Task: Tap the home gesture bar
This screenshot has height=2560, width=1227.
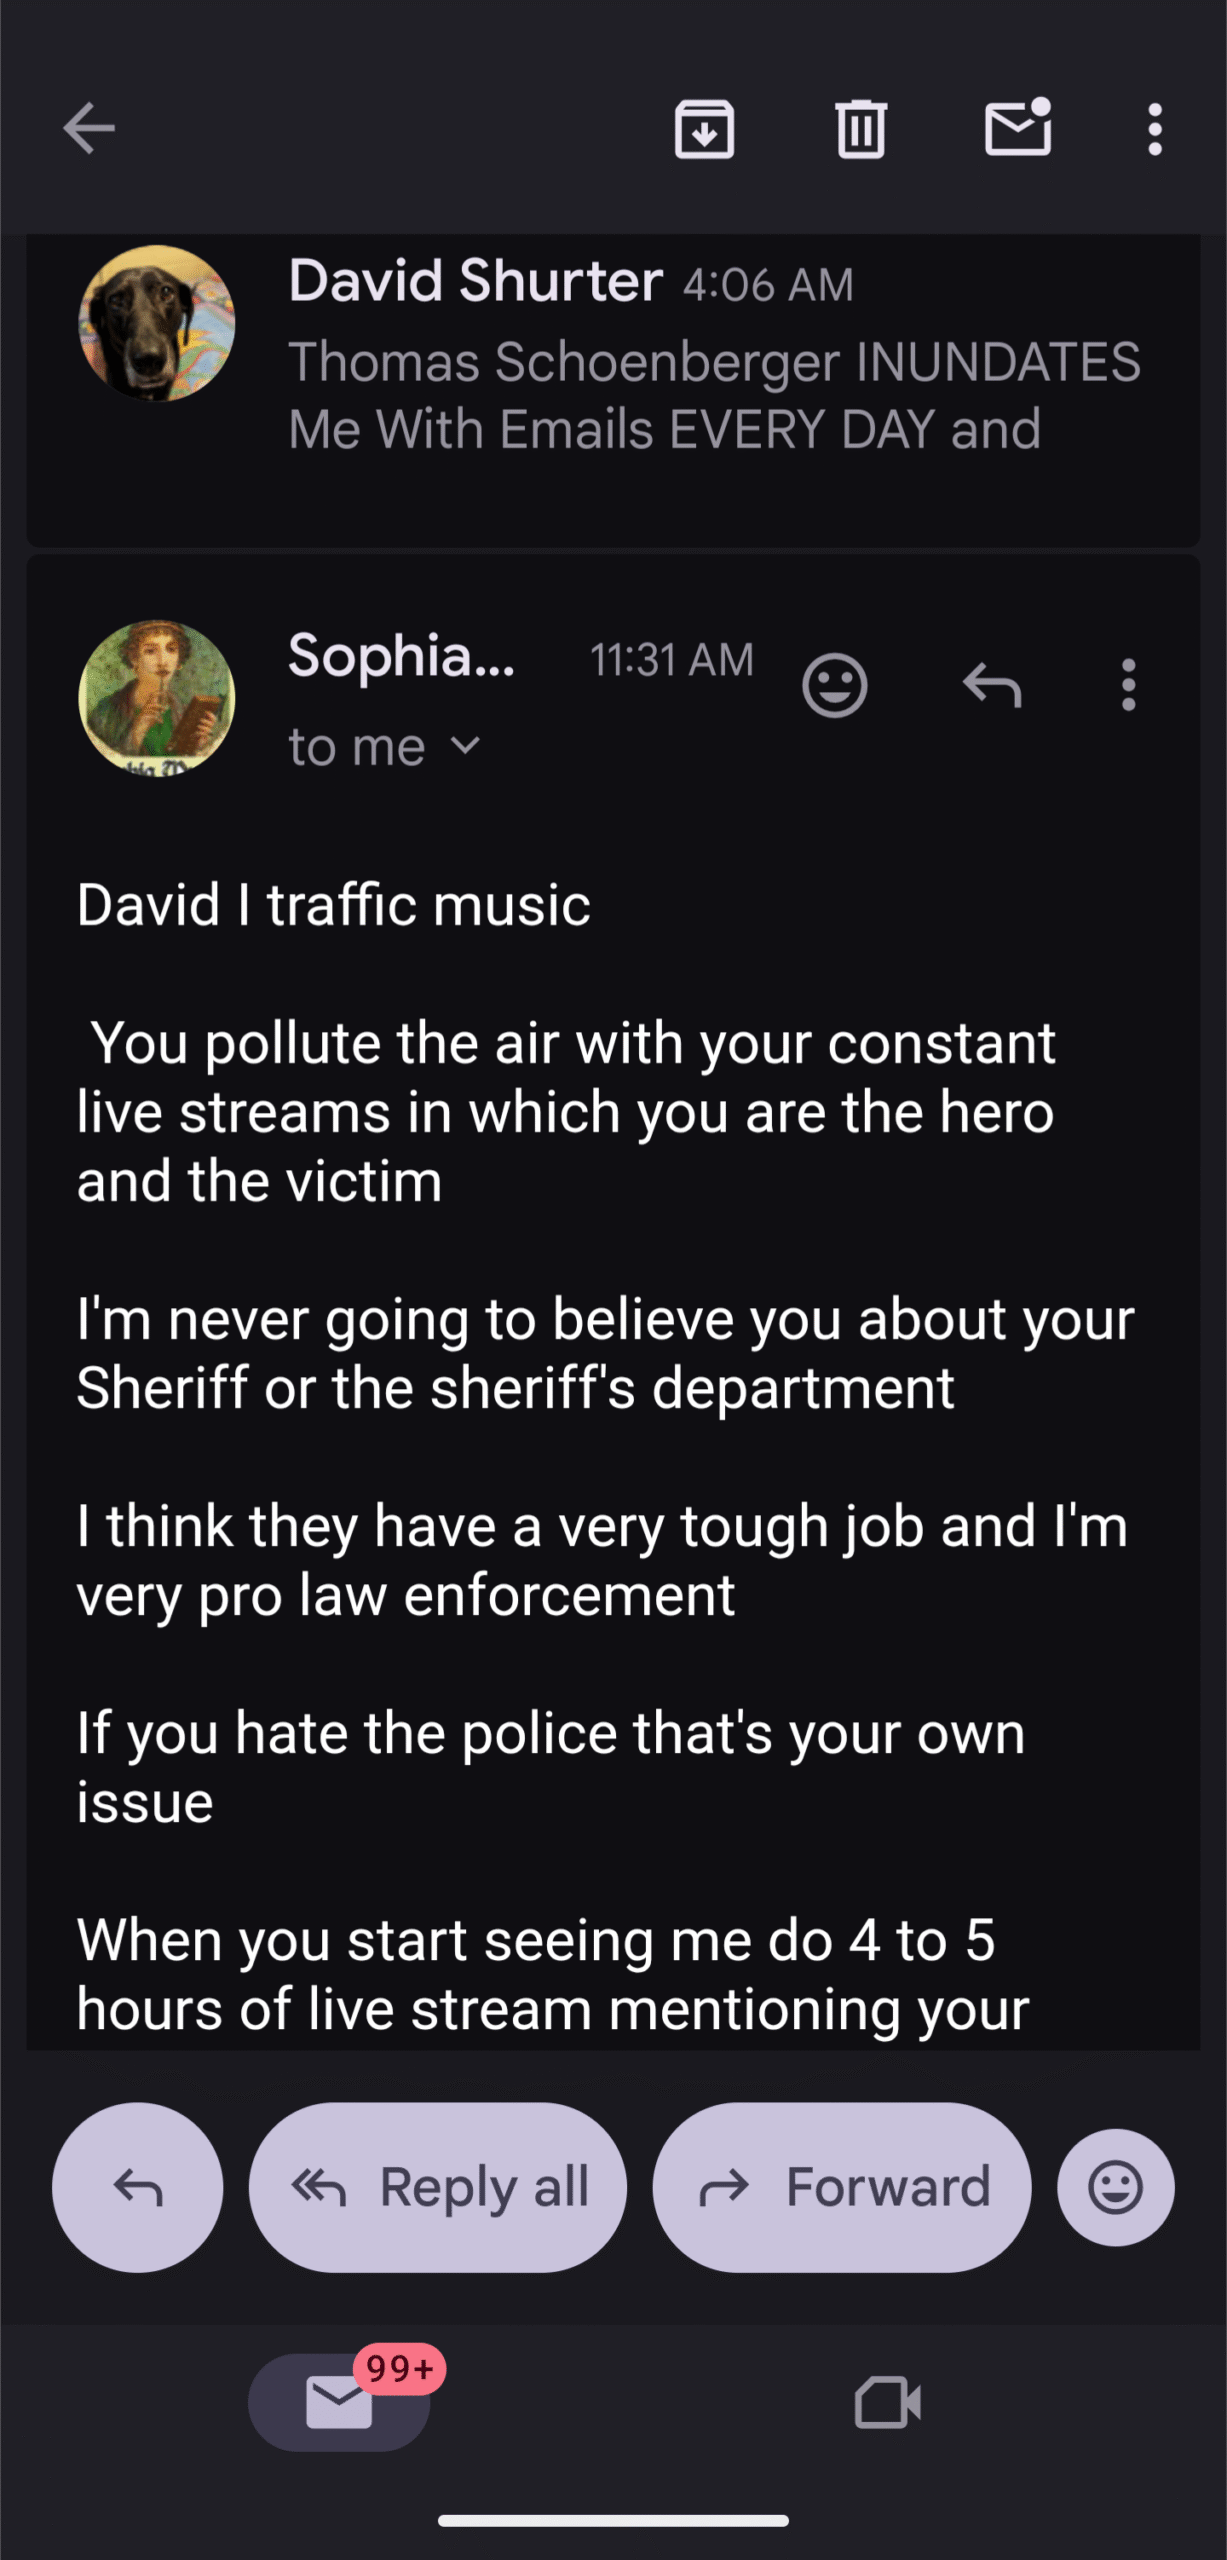Action: [x=613, y=2520]
